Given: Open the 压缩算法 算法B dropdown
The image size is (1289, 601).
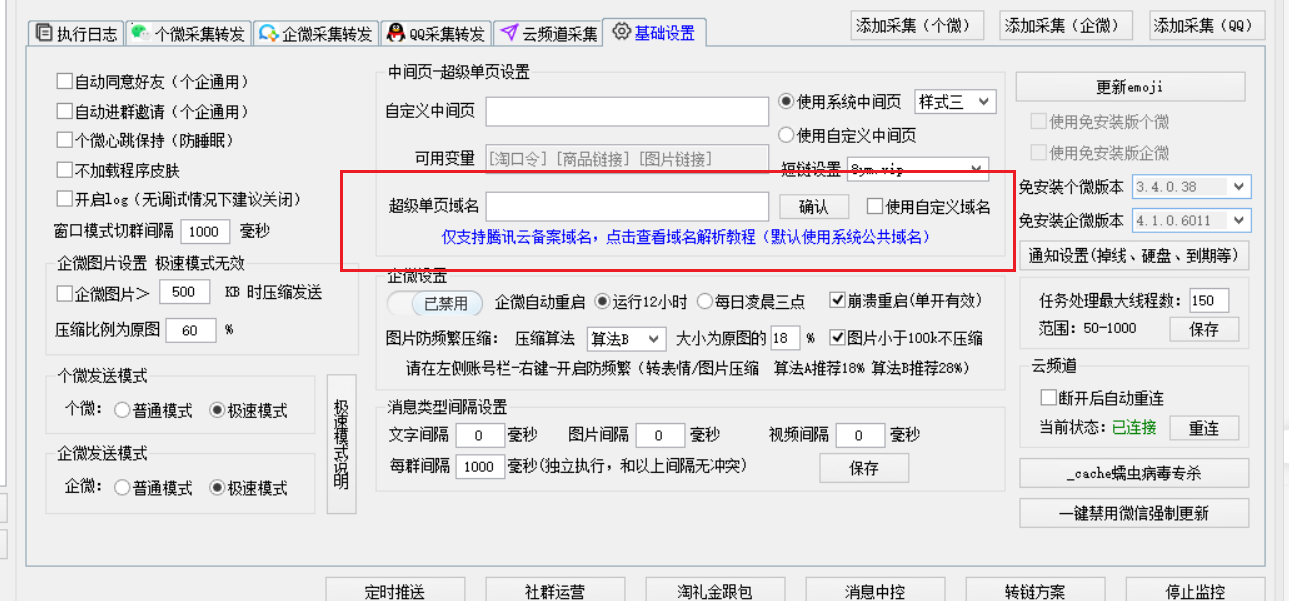Looking at the screenshot, I should (x=625, y=338).
